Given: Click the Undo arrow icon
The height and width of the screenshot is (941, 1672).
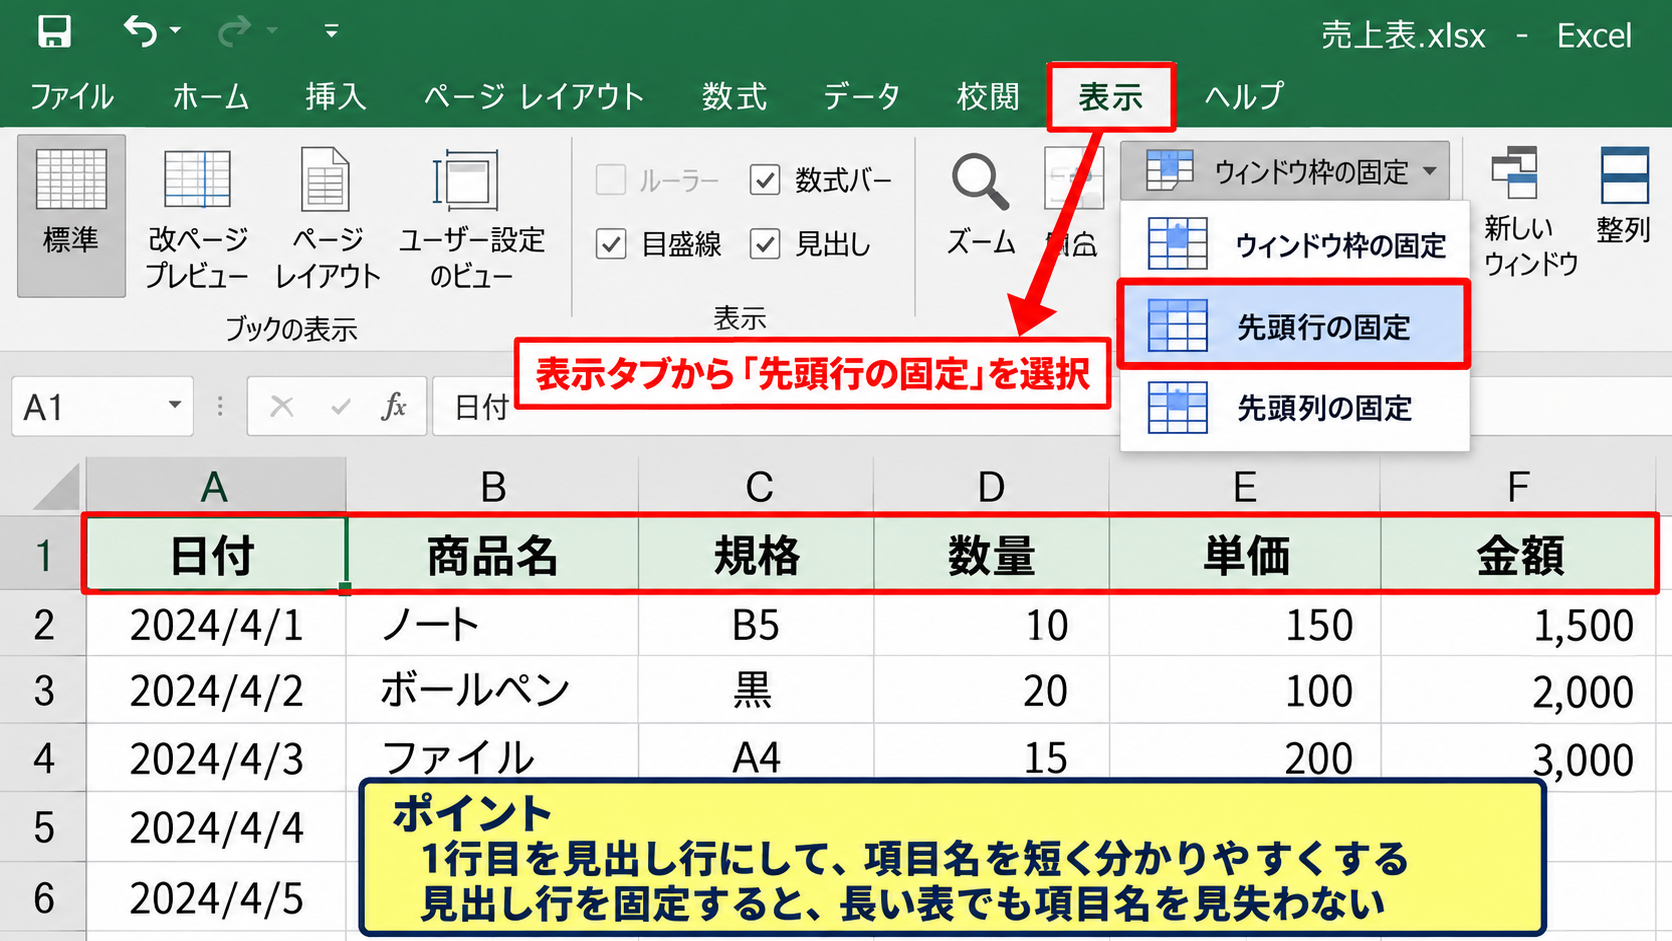Looking at the screenshot, I should pyautogui.click(x=140, y=31).
